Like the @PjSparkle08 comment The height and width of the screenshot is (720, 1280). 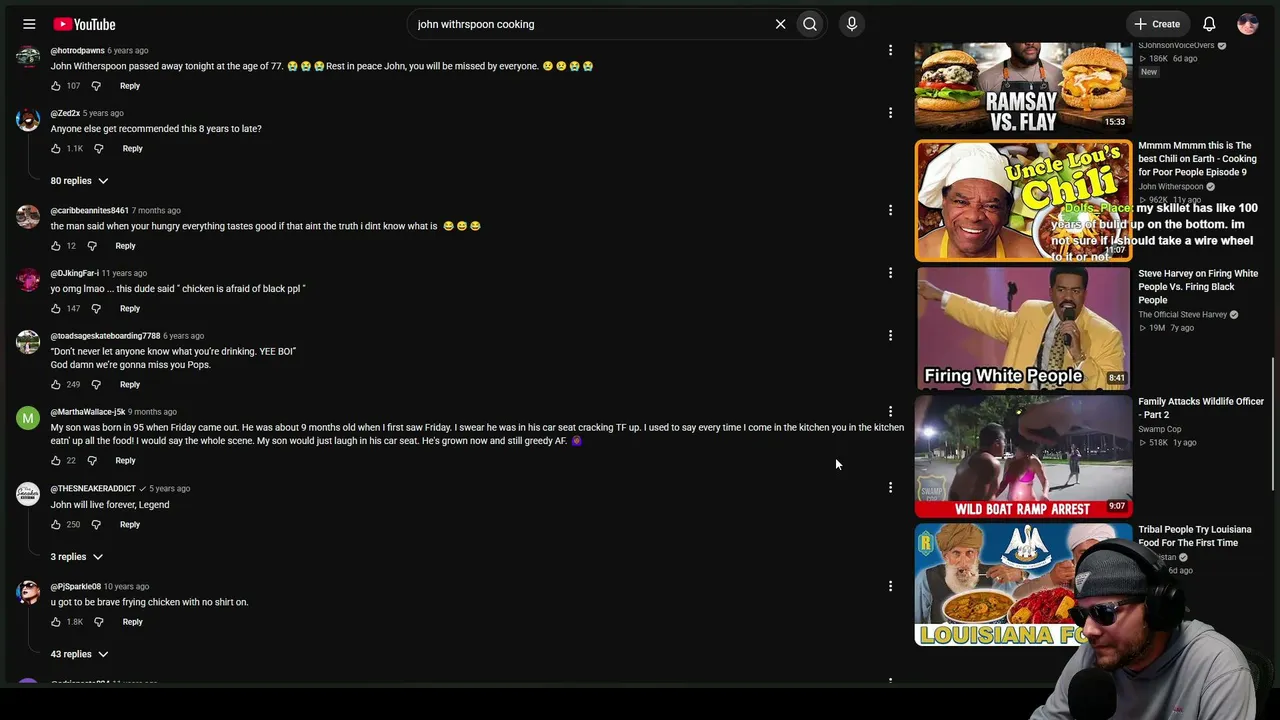coord(56,622)
